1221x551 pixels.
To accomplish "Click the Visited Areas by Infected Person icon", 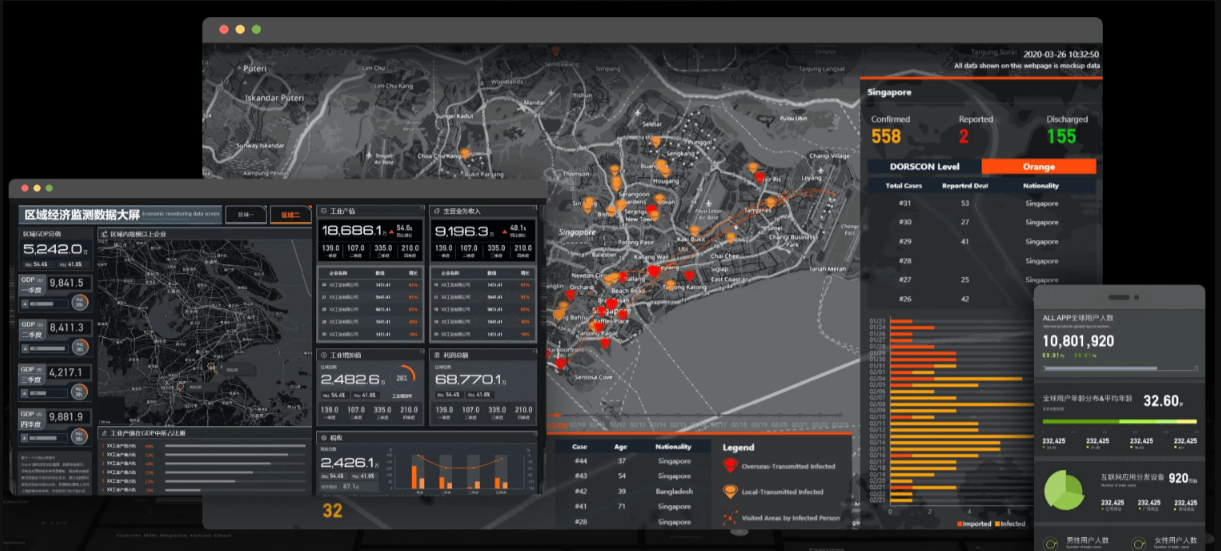I will [731, 519].
